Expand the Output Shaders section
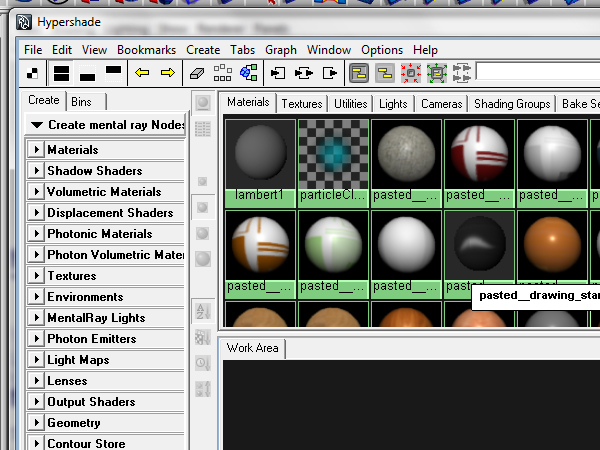 (x=37, y=402)
